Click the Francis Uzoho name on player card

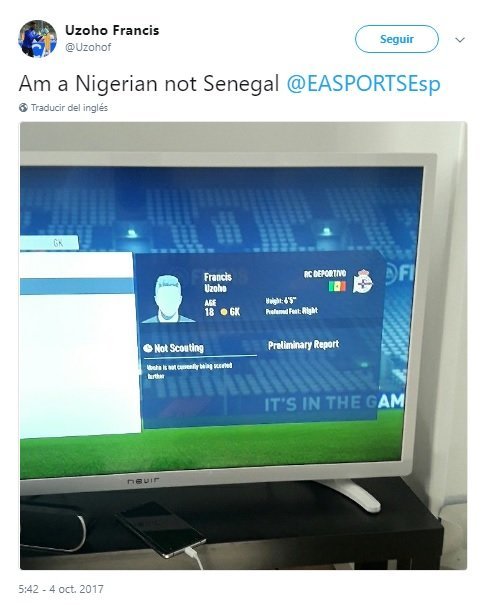point(218,282)
